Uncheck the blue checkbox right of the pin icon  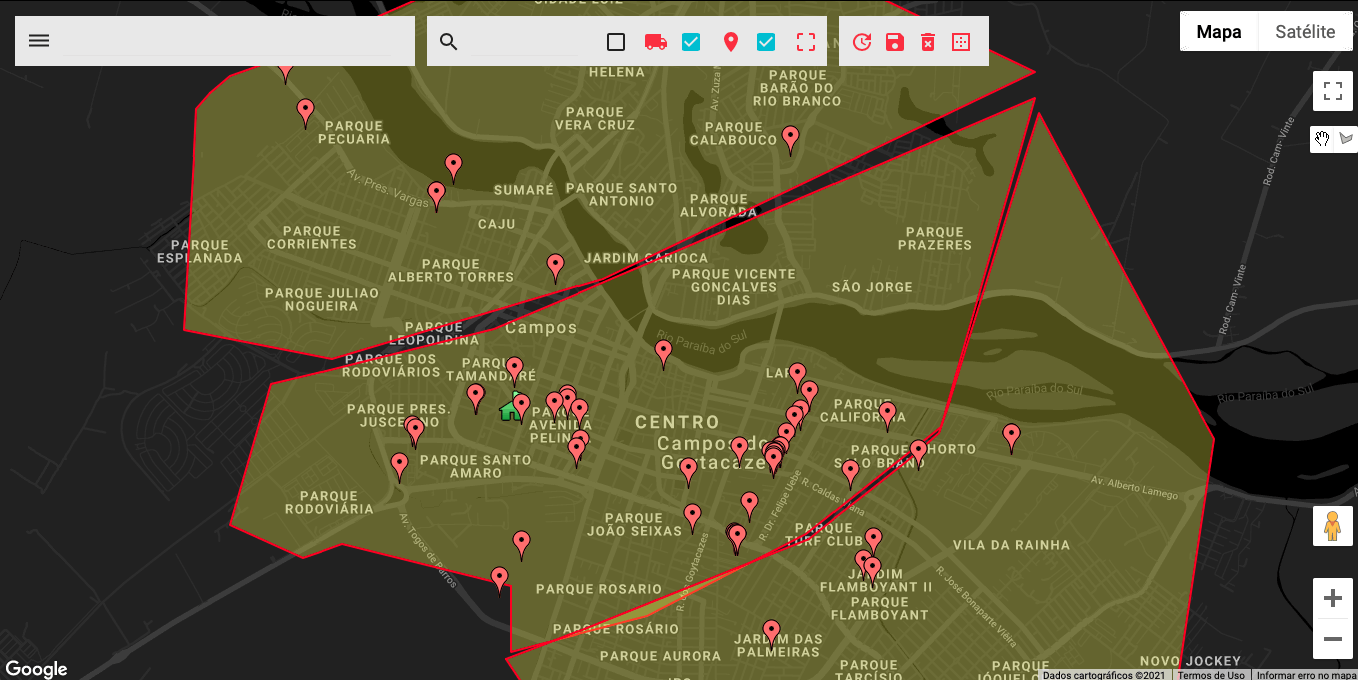pyautogui.click(x=766, y=42)
